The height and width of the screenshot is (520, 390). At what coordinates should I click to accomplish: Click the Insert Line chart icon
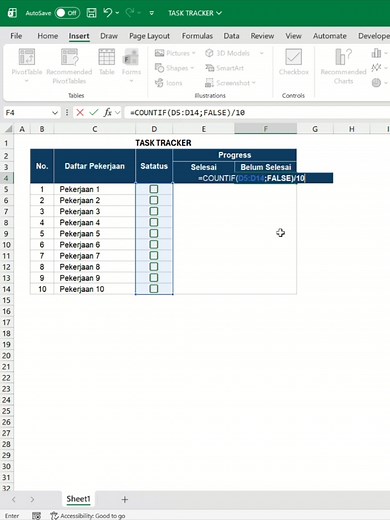pyautogui.click(x=376, y=68)
